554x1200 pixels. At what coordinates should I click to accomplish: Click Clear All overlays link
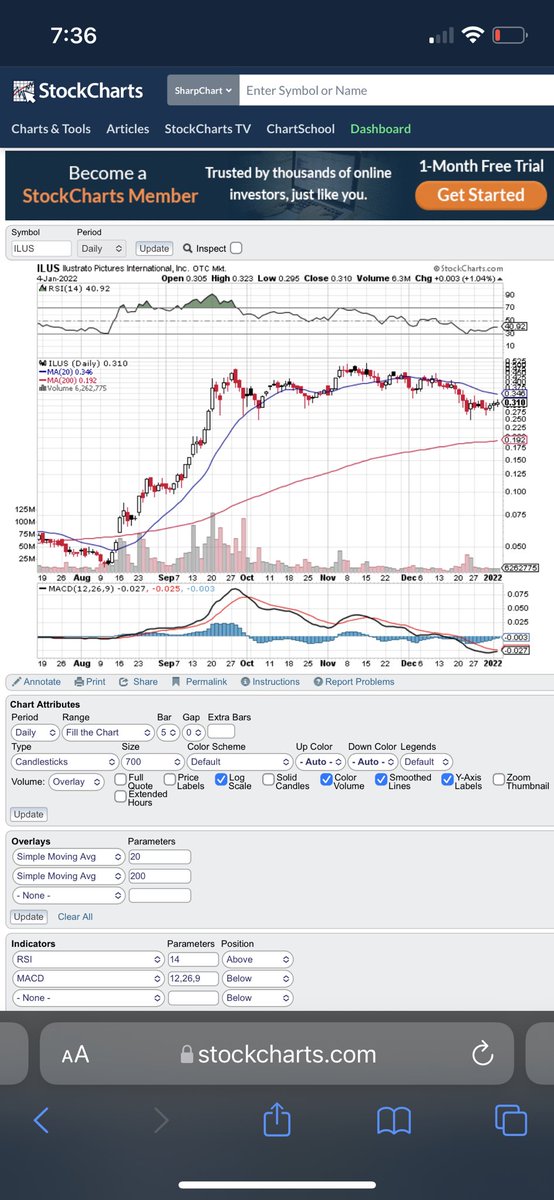[75, 917]
